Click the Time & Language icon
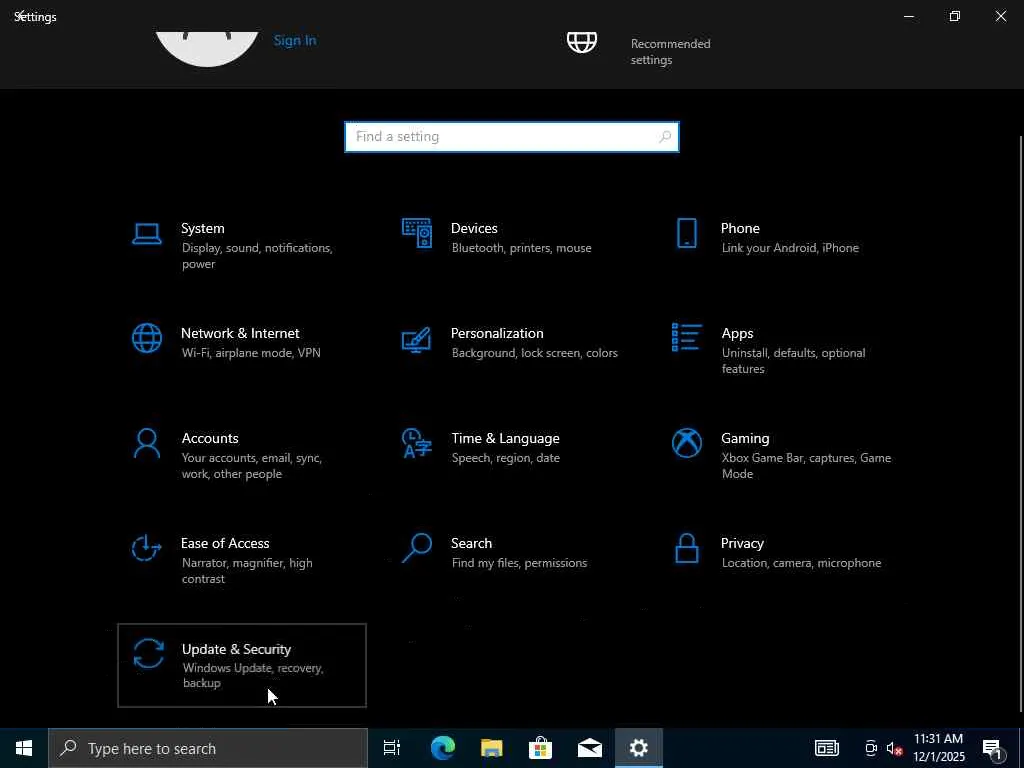Viewport: 1024px width, 768px height. point(416,443)
